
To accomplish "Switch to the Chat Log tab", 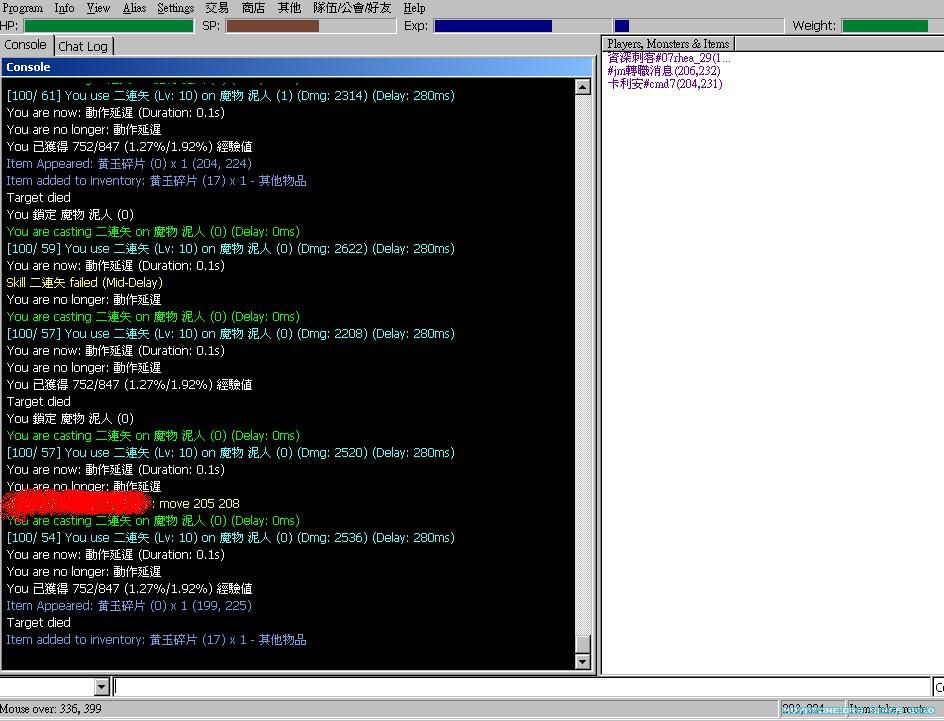I will pyautogui.click(x=83, y=46).
